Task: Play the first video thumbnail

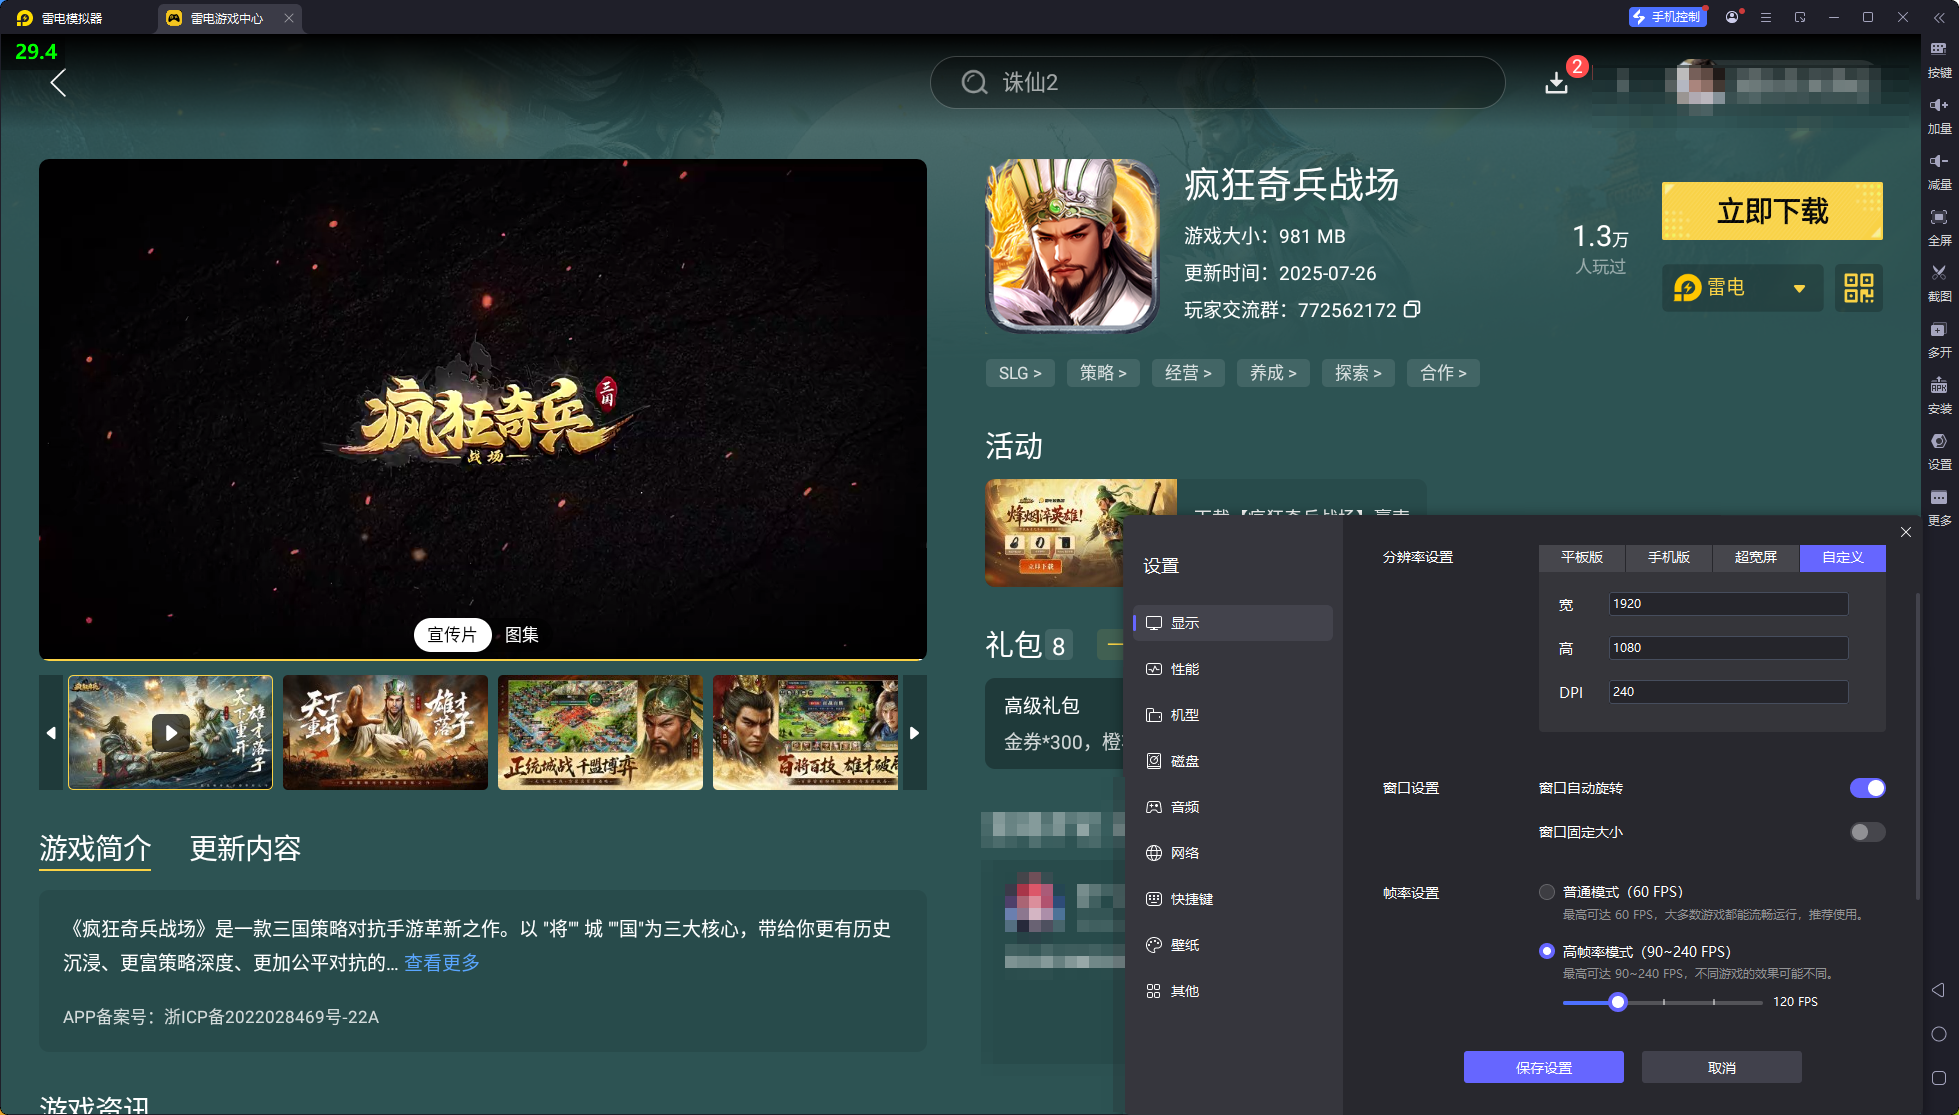Action: click(170, 732)
